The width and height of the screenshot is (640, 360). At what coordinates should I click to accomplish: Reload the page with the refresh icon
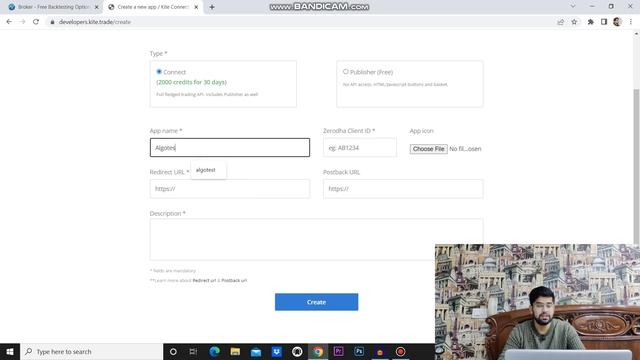tap(36, 22)
